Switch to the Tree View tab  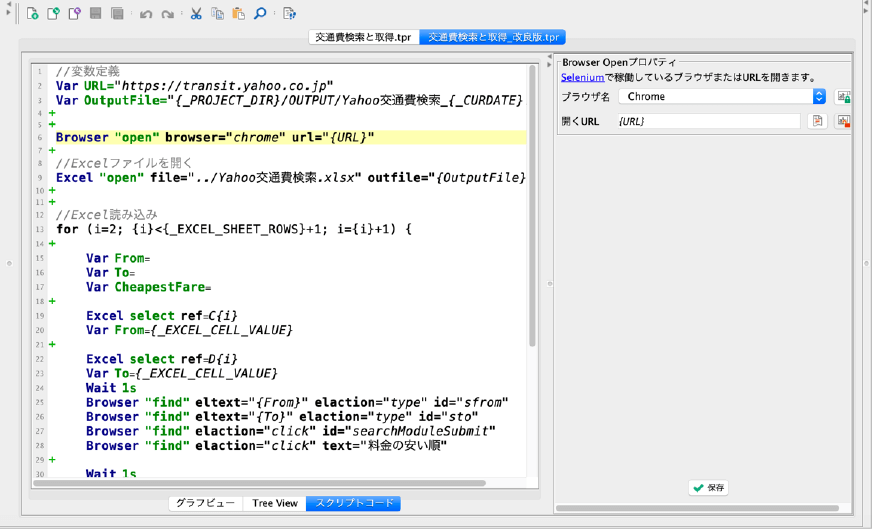[x=275, y=503]
